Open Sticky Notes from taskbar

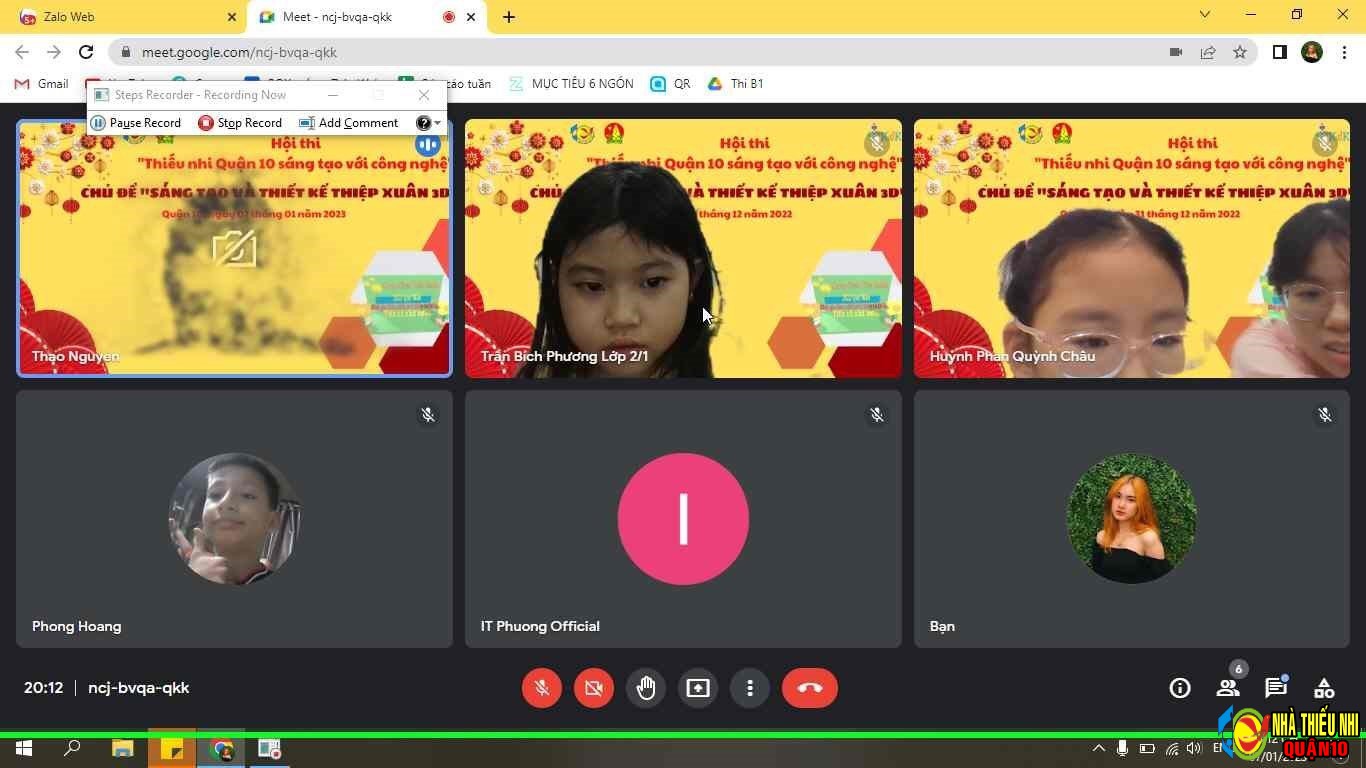pyautogui.click(x=171, y=748)
